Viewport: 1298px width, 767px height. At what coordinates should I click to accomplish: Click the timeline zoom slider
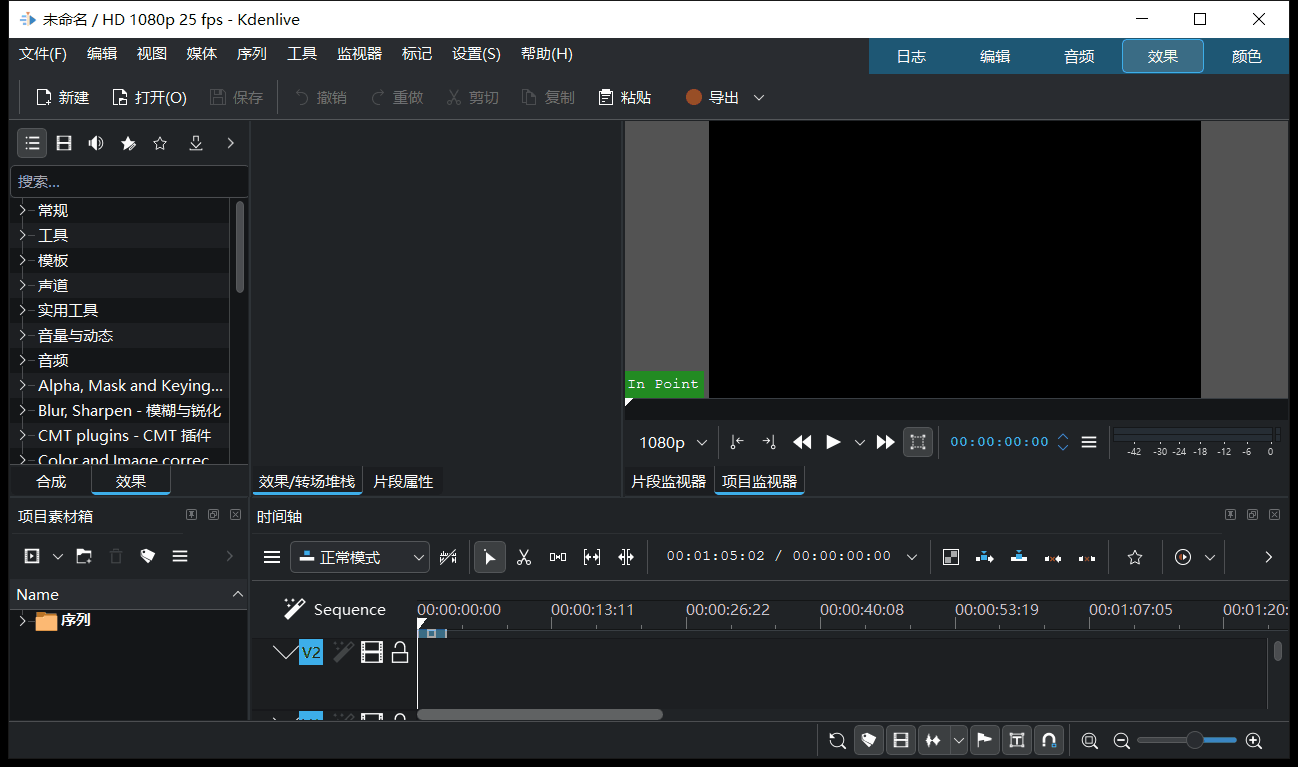1187,741
